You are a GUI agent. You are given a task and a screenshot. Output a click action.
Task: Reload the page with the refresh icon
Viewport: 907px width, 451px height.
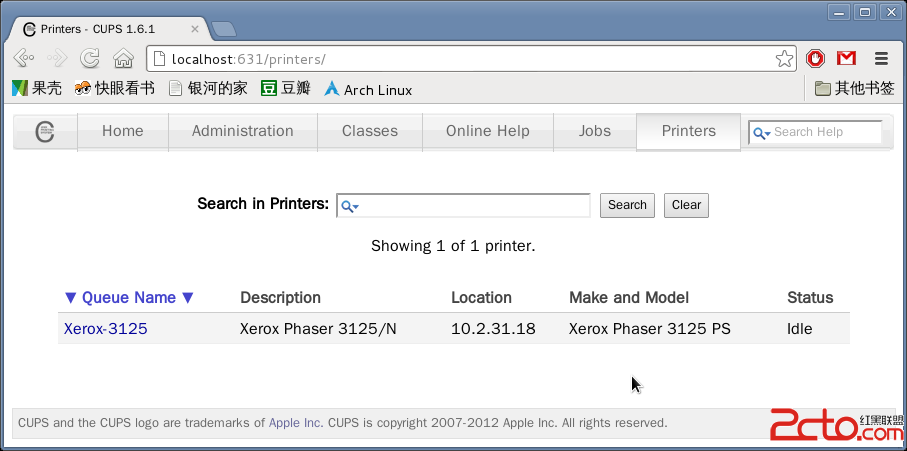[90, 58]
